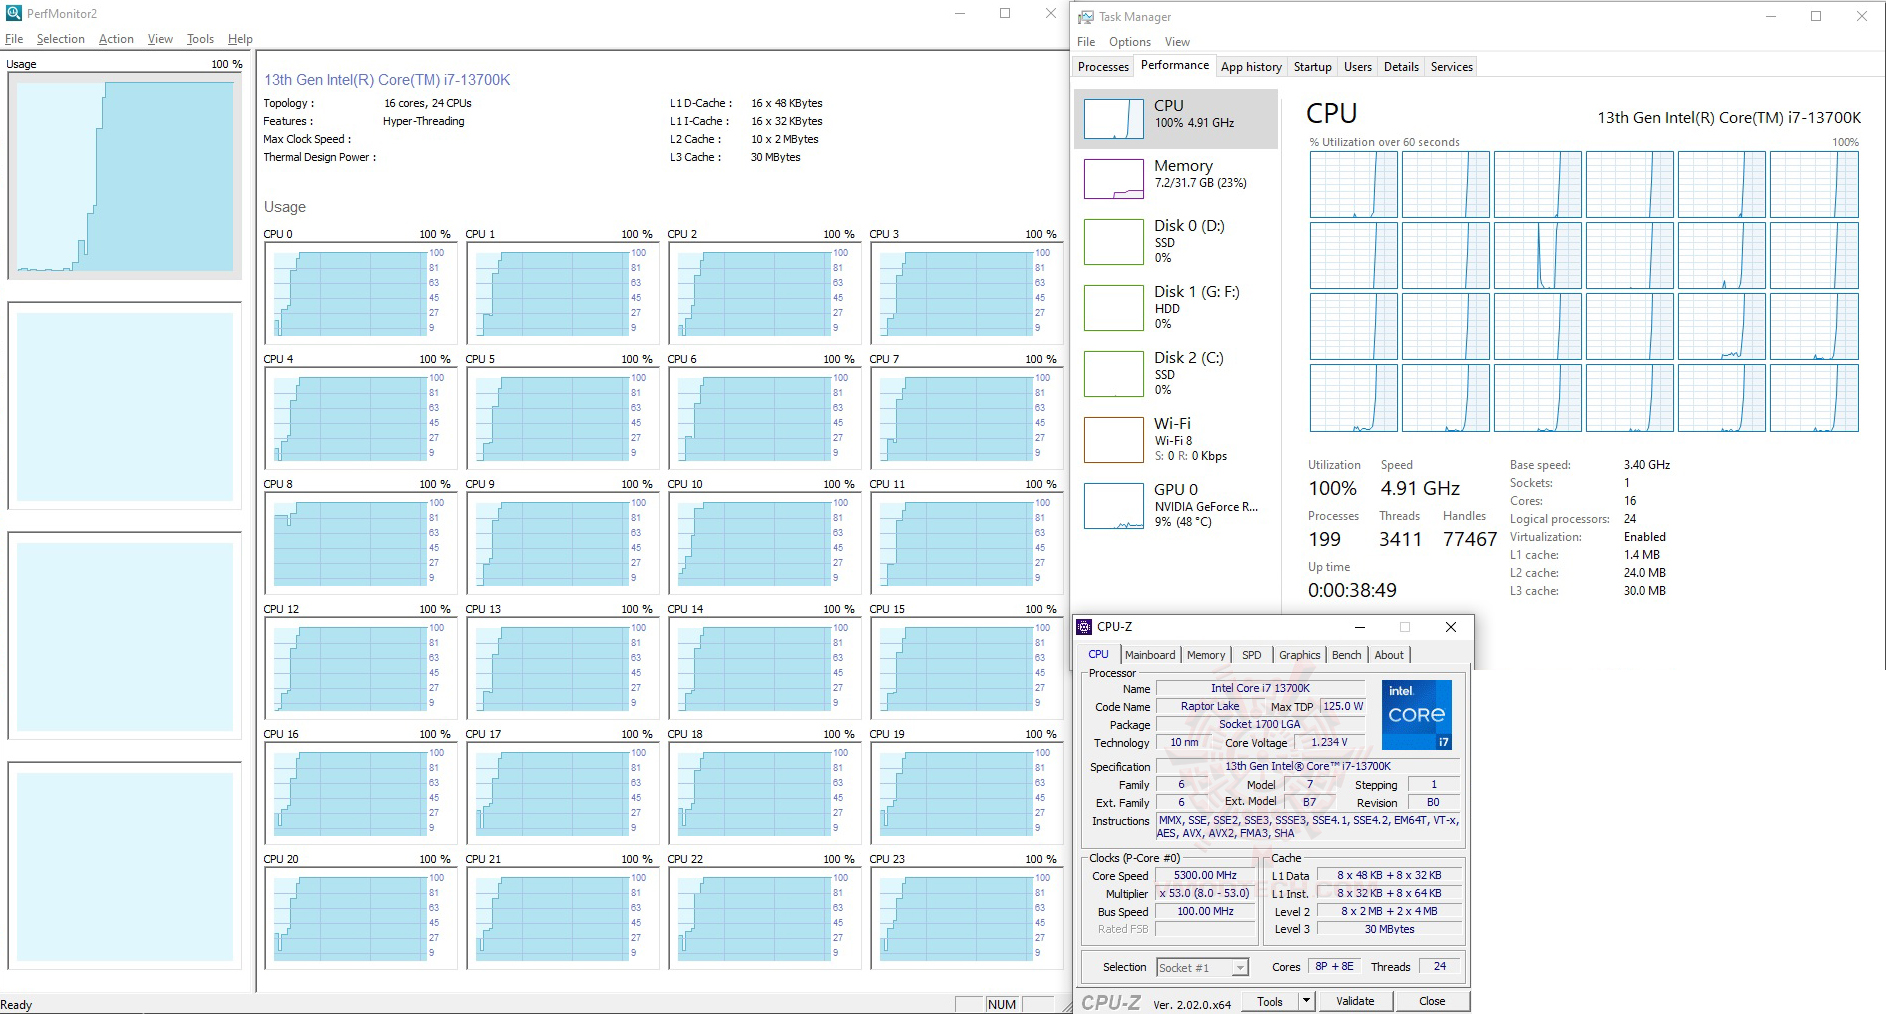Click the i7-13700K processor title in PerfMonitor2
This screenshot has width=1886, height=1014.
click(387, 80)
